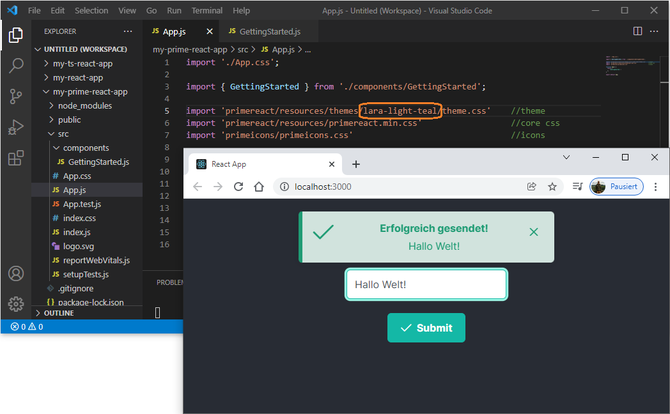Image resolution: width=670 pixels, height=414 pixels.
Task: Open the Accounts icon in activity bar
Action: click(16, 274)
